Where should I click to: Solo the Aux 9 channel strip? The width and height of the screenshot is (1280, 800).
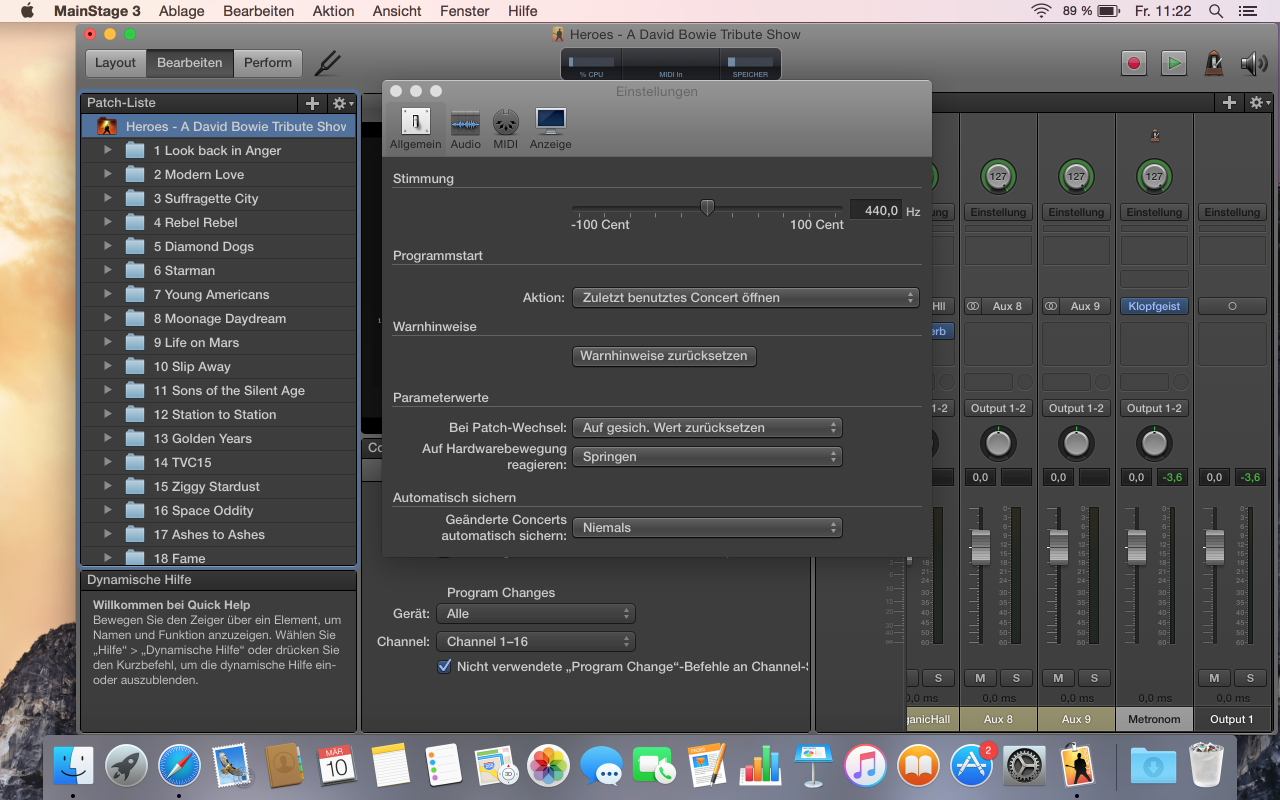pos(1094,678)
